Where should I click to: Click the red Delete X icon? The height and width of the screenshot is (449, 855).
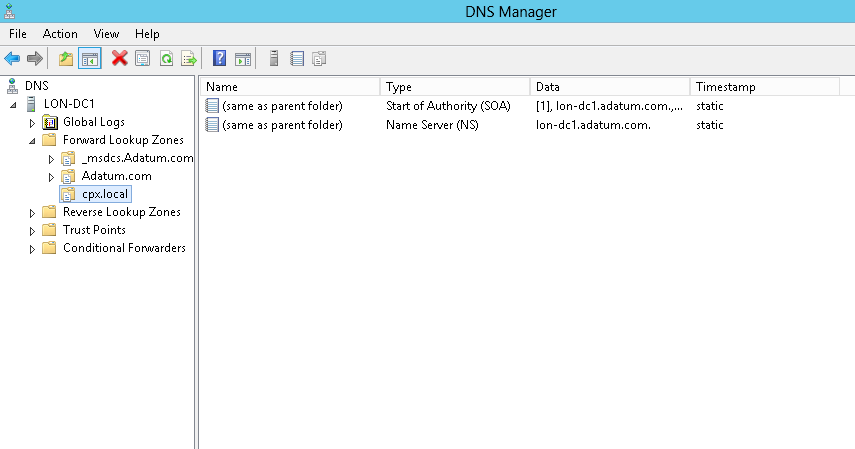click(119, 58)
